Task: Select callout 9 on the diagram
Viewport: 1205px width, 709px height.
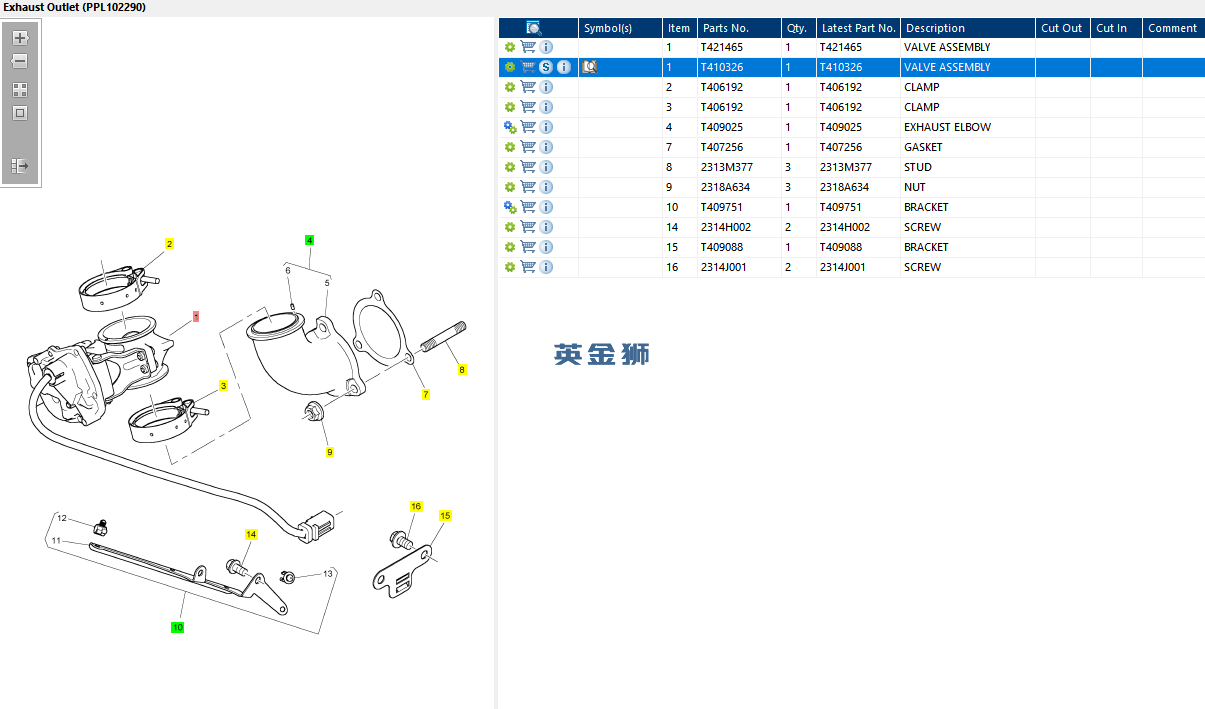Action: pos(329,452)
